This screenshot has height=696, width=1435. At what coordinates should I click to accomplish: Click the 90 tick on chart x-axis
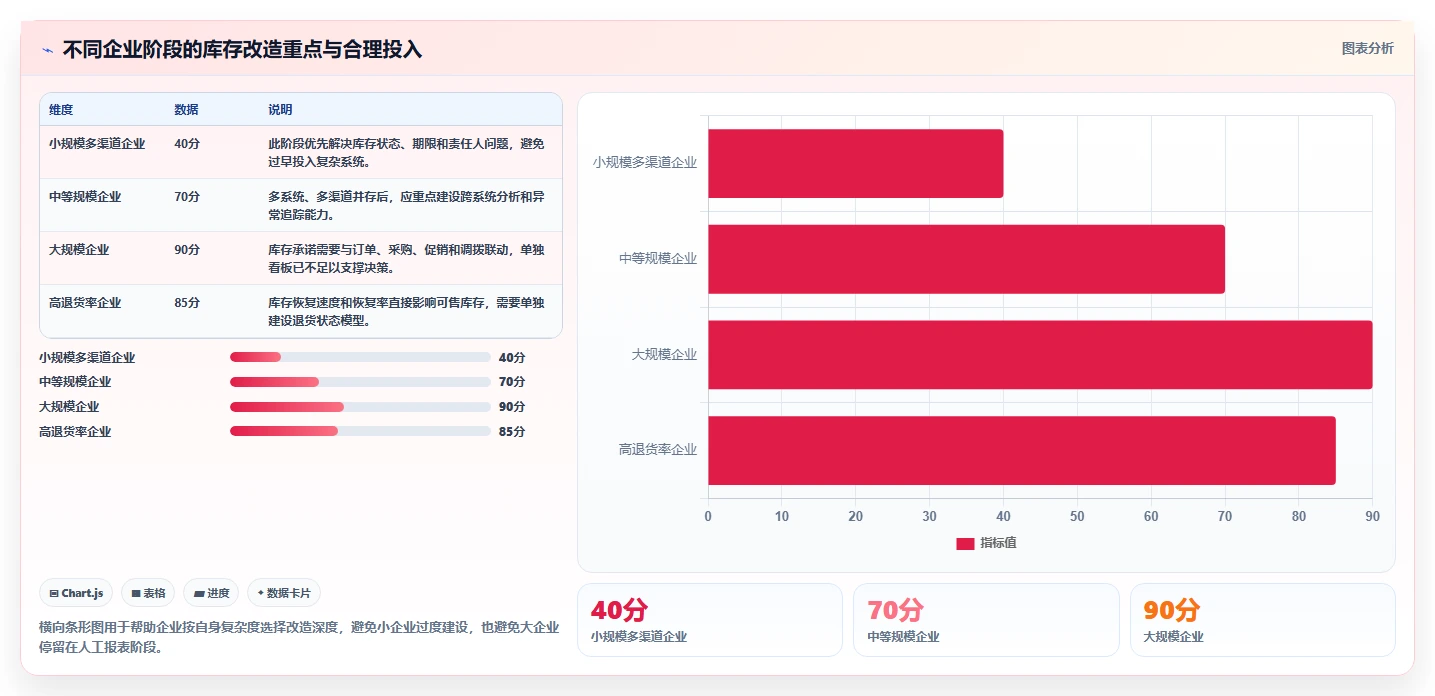tap(1372, 517)
